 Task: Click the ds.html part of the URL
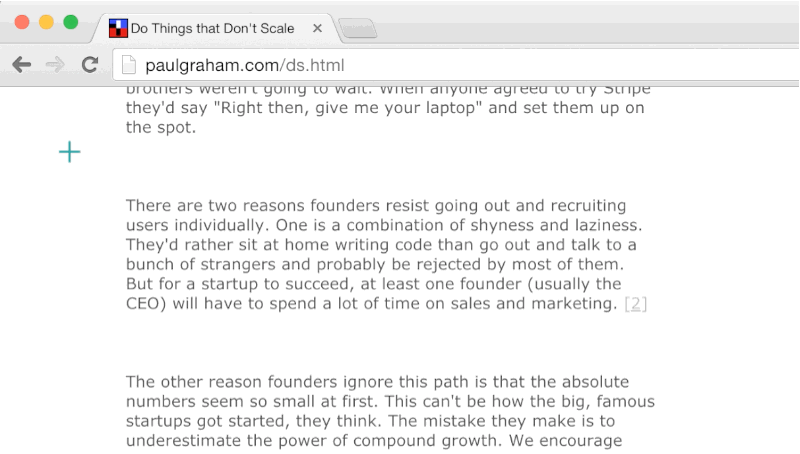point(315,65)
